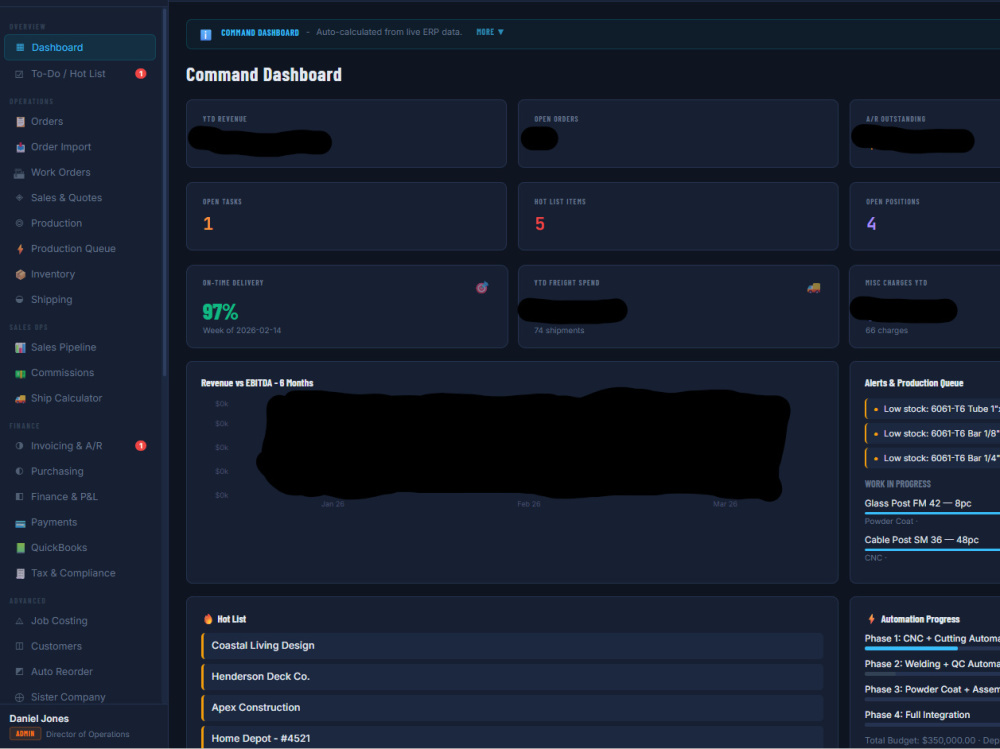1000x749 pixels.
Task: Click the Finance & P&L icon
Action: coord(19,497)
